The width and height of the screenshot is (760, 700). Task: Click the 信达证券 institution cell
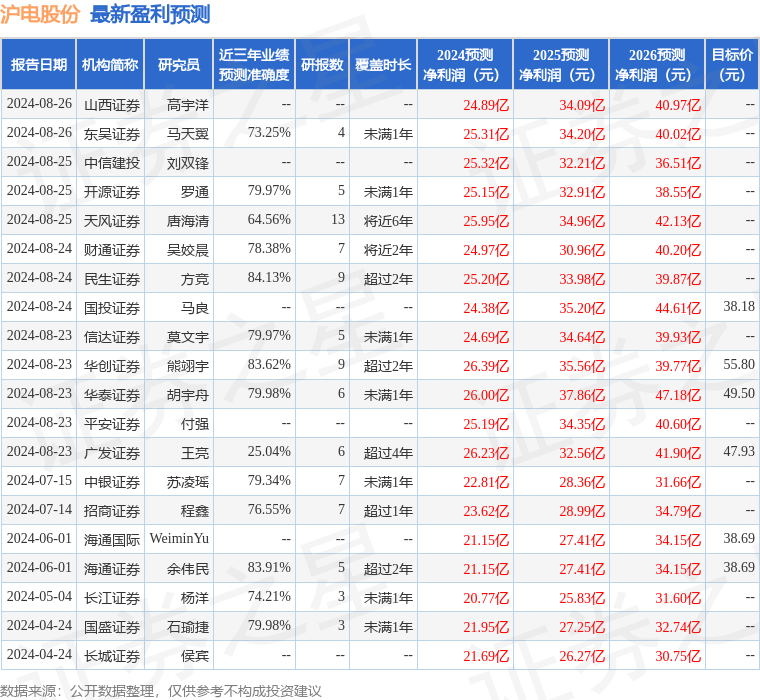pyautogui.click(x=112, y=337)
